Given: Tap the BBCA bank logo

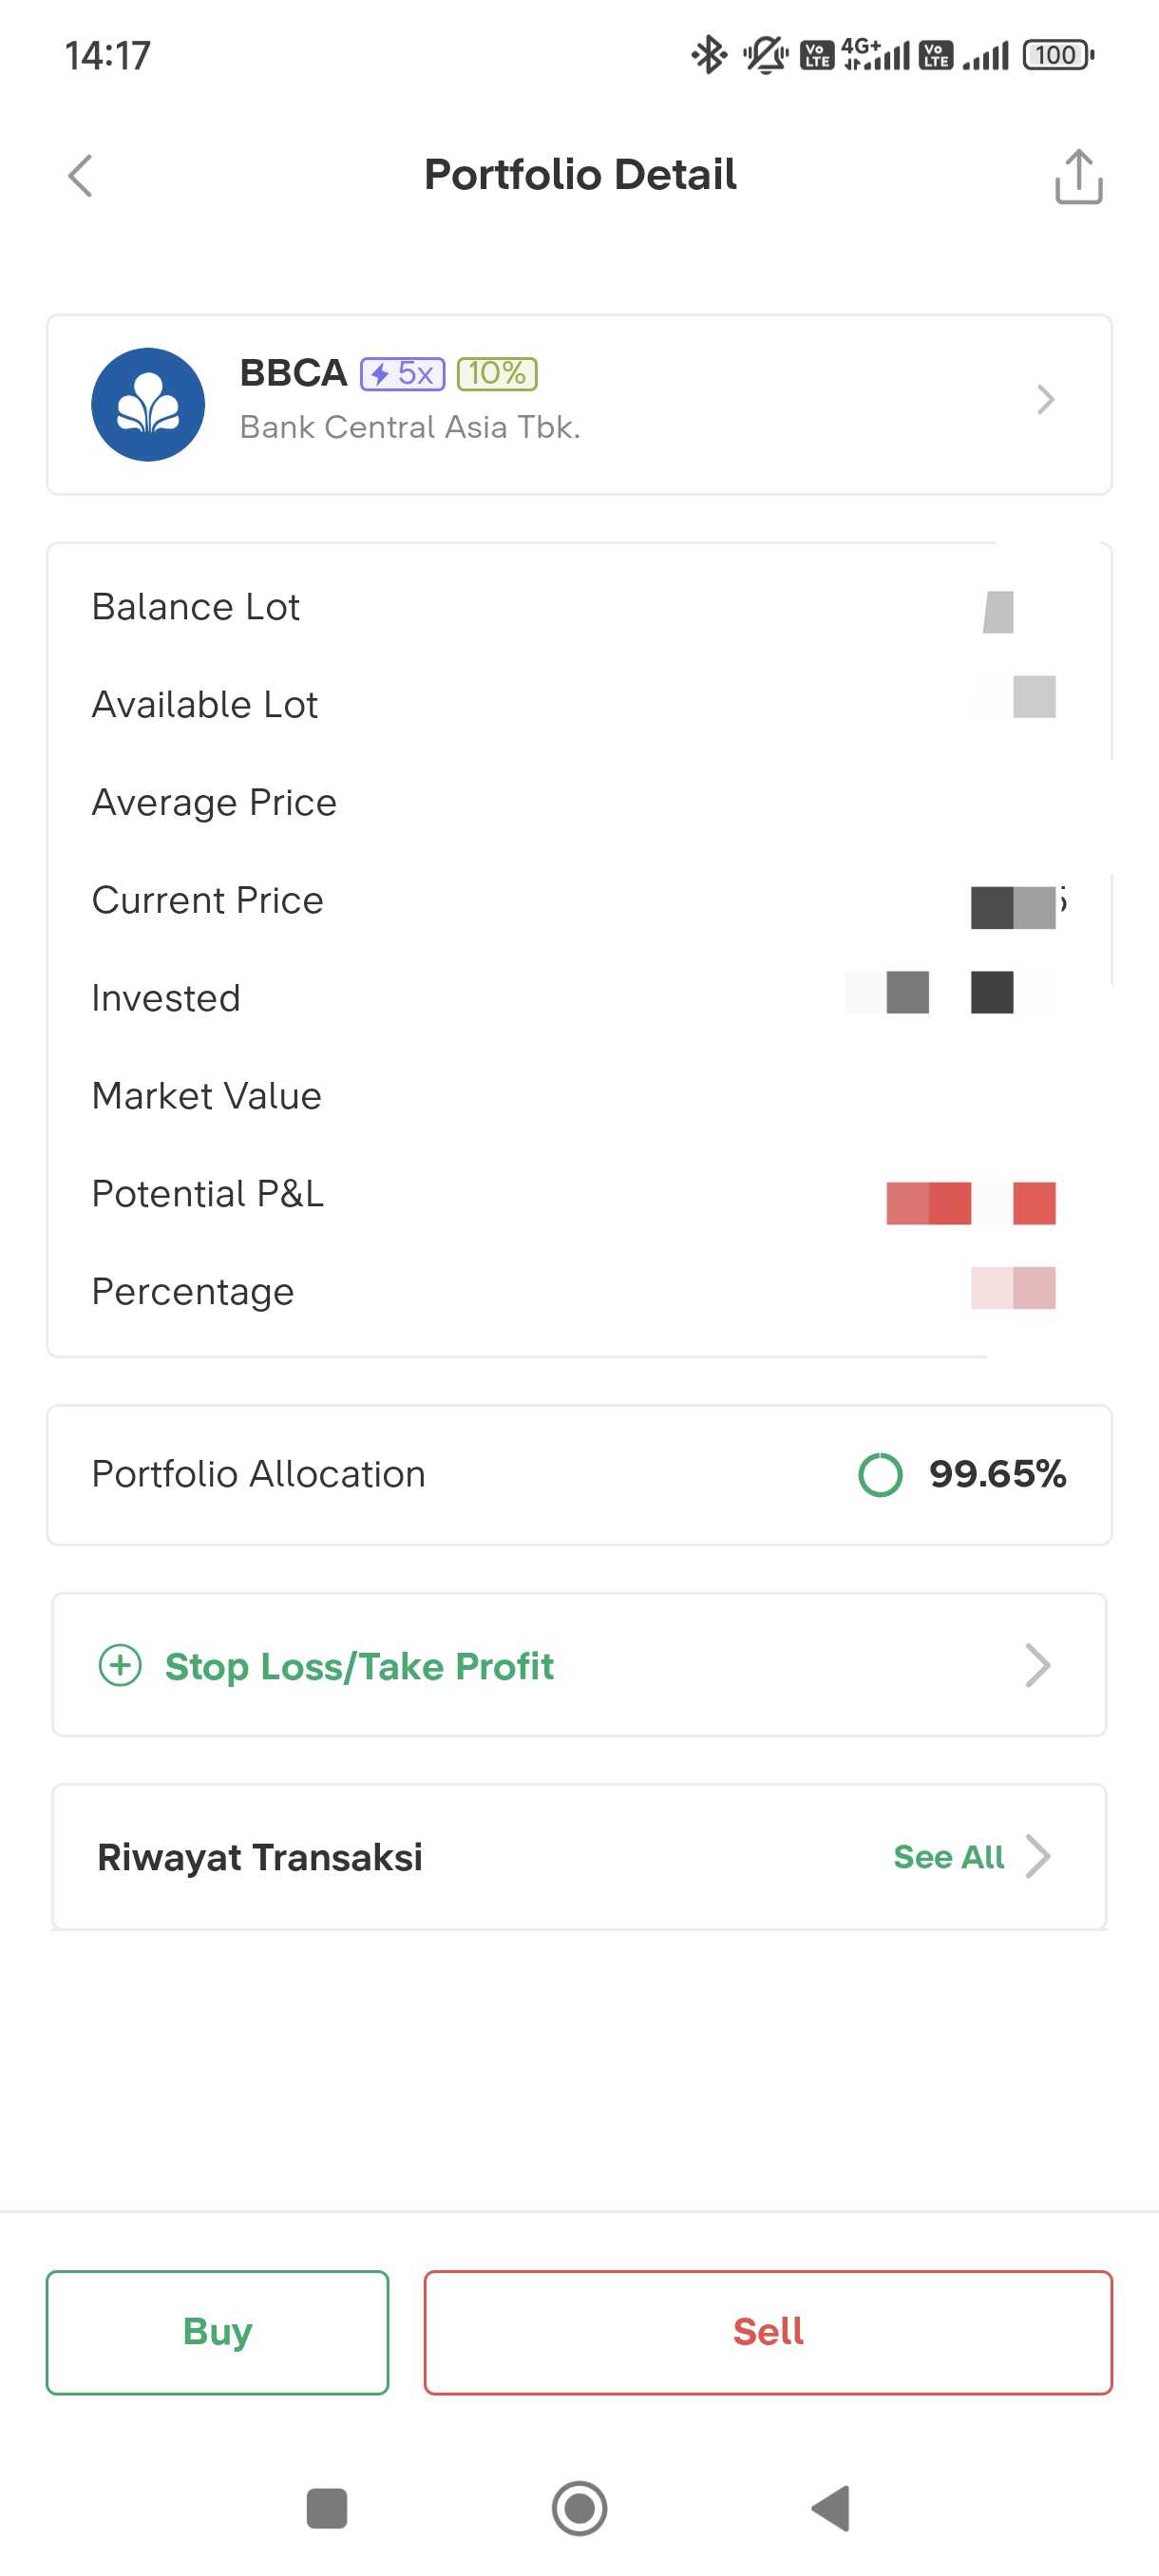Looking at the screenshot, I should click(x=148, y=405).
